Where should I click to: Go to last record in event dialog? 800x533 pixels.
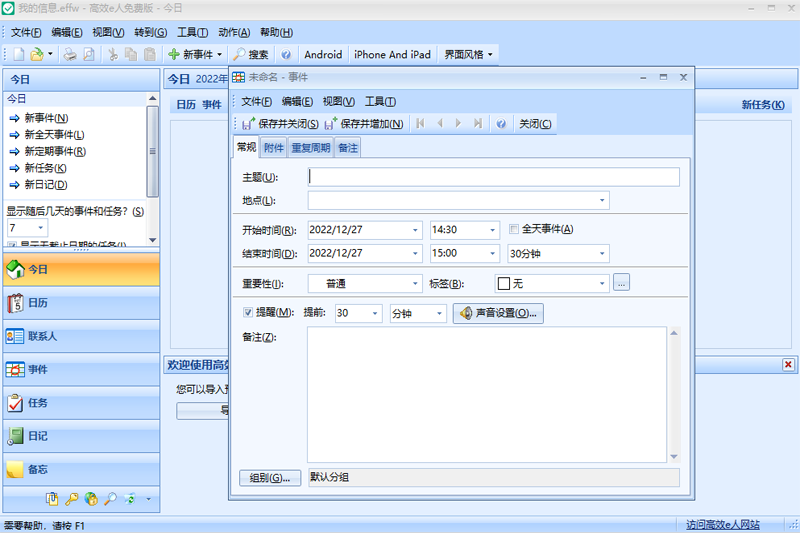[478, 123]
